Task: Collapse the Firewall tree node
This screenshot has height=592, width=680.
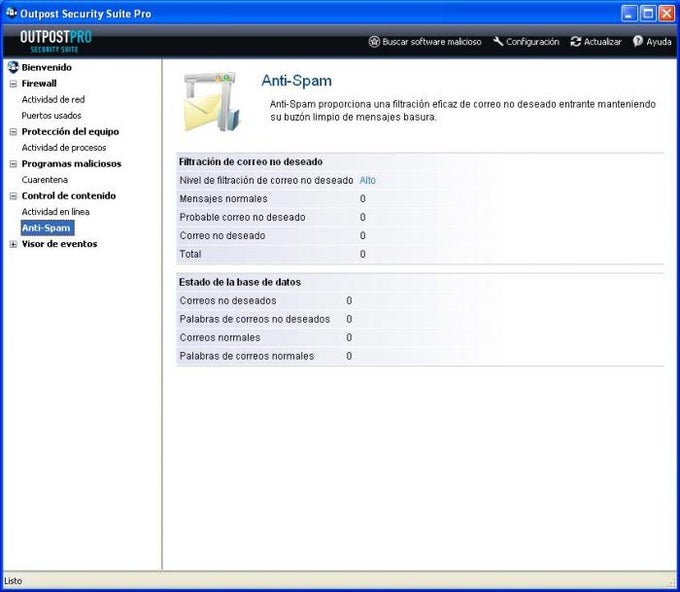Action: pyautogui.click(x=13, y=84)
